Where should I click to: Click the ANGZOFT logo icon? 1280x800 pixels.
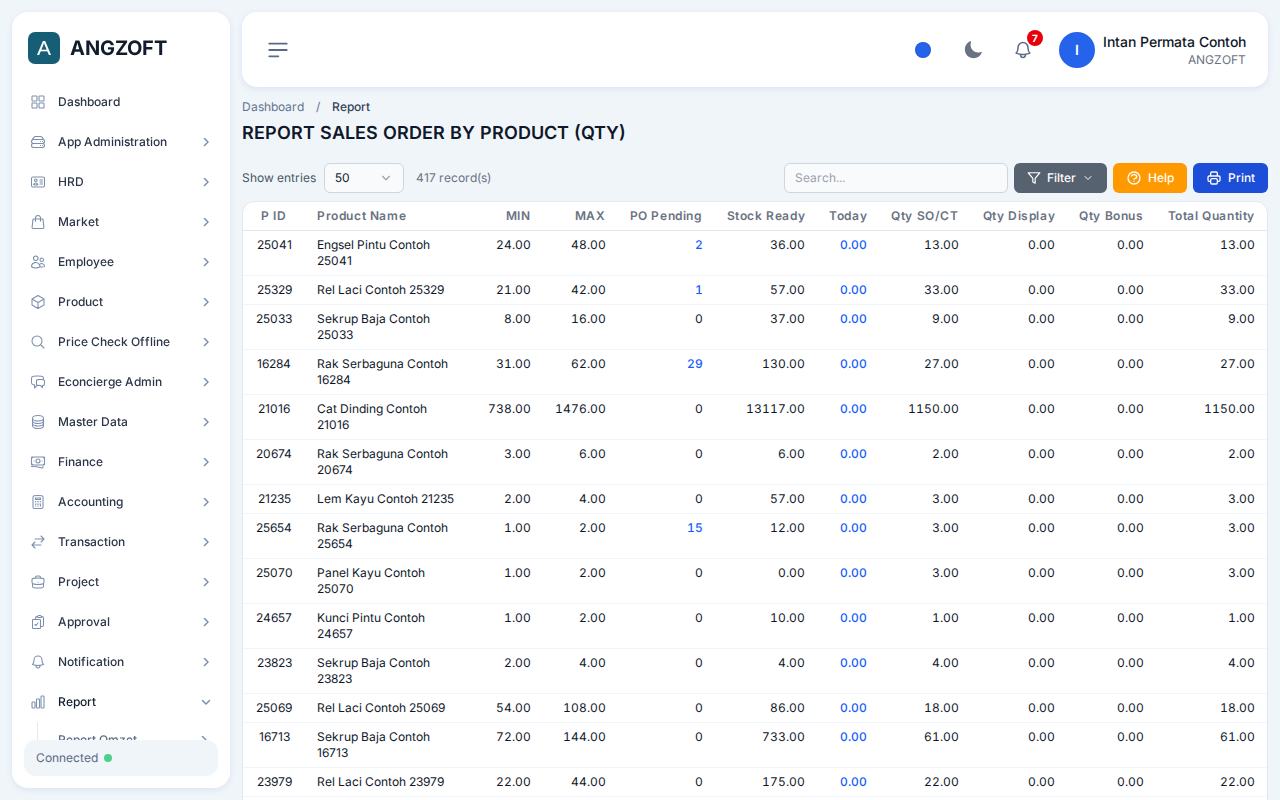44,48
